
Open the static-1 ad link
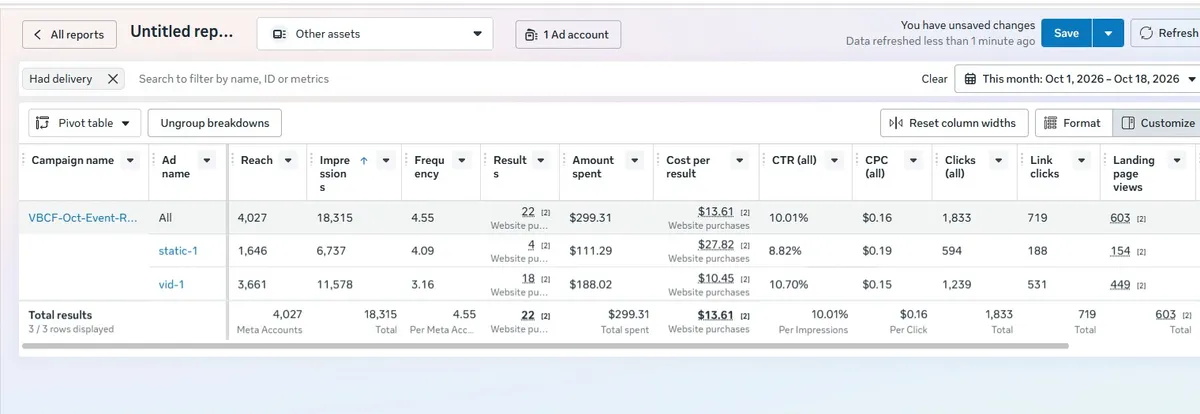[178, 251]
